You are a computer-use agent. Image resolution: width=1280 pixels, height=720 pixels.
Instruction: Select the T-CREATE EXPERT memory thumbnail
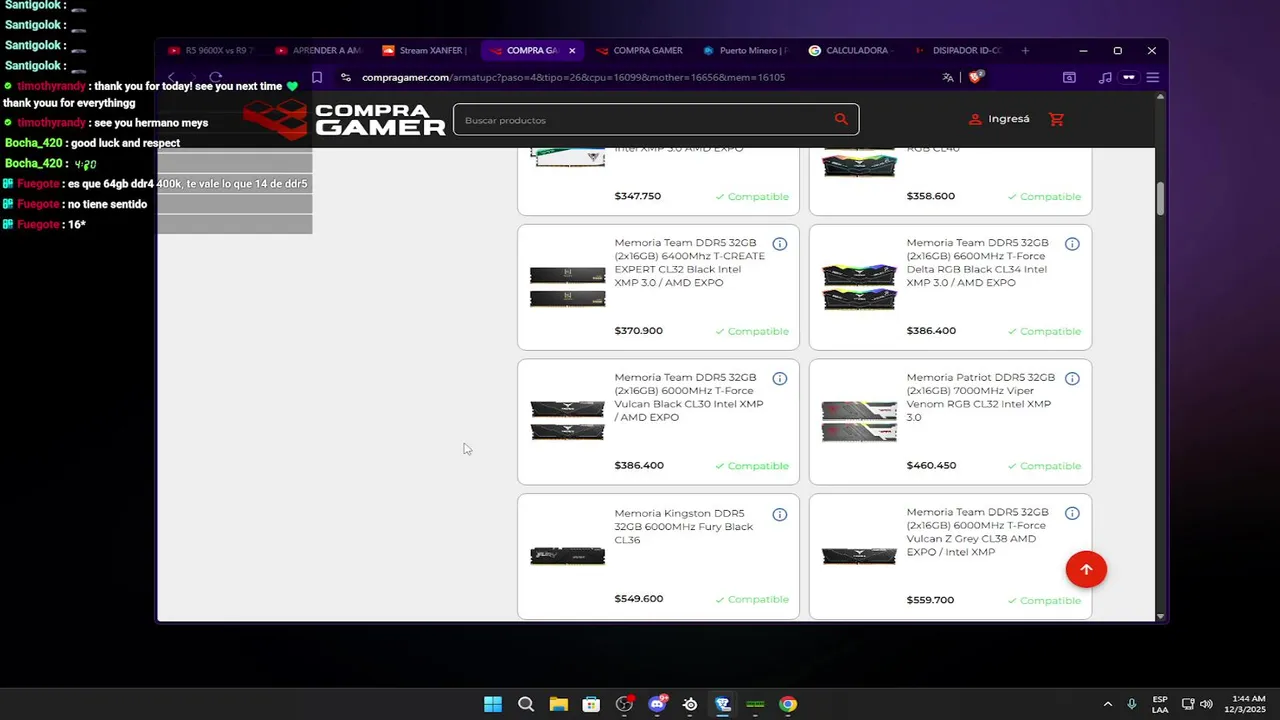(x=567, y=287)
